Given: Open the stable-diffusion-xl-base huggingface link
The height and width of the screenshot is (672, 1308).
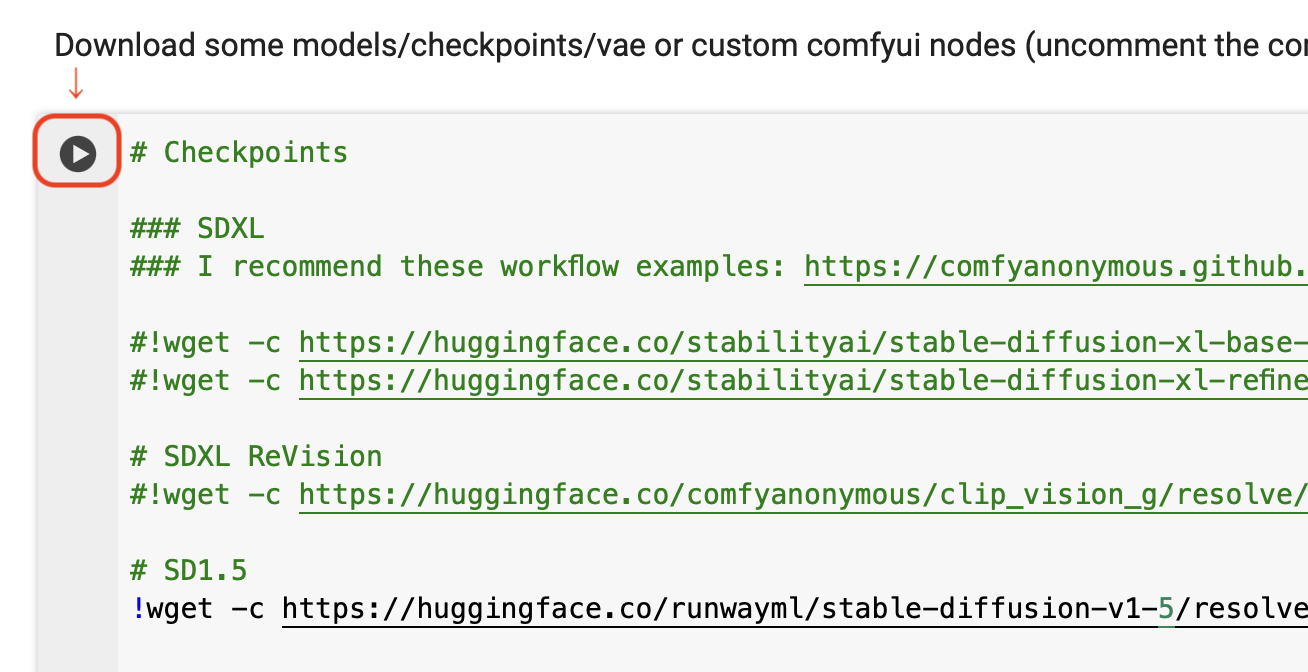Looking at the screenshot, I should [802, 343].
